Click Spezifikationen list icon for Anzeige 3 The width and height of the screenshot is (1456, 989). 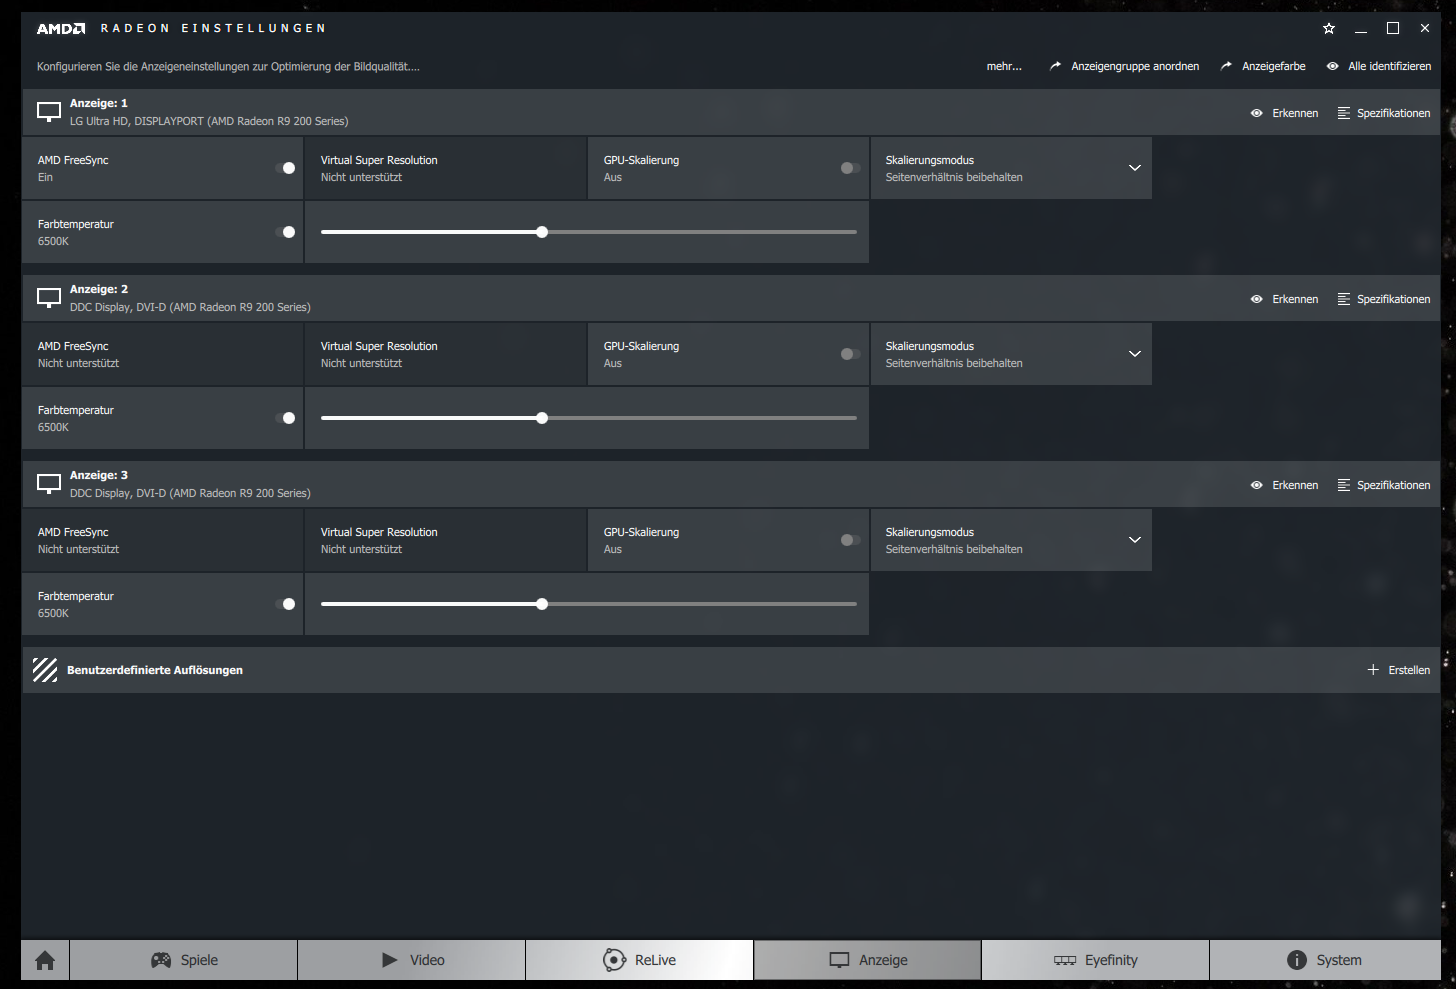[x=1344, y=485]
